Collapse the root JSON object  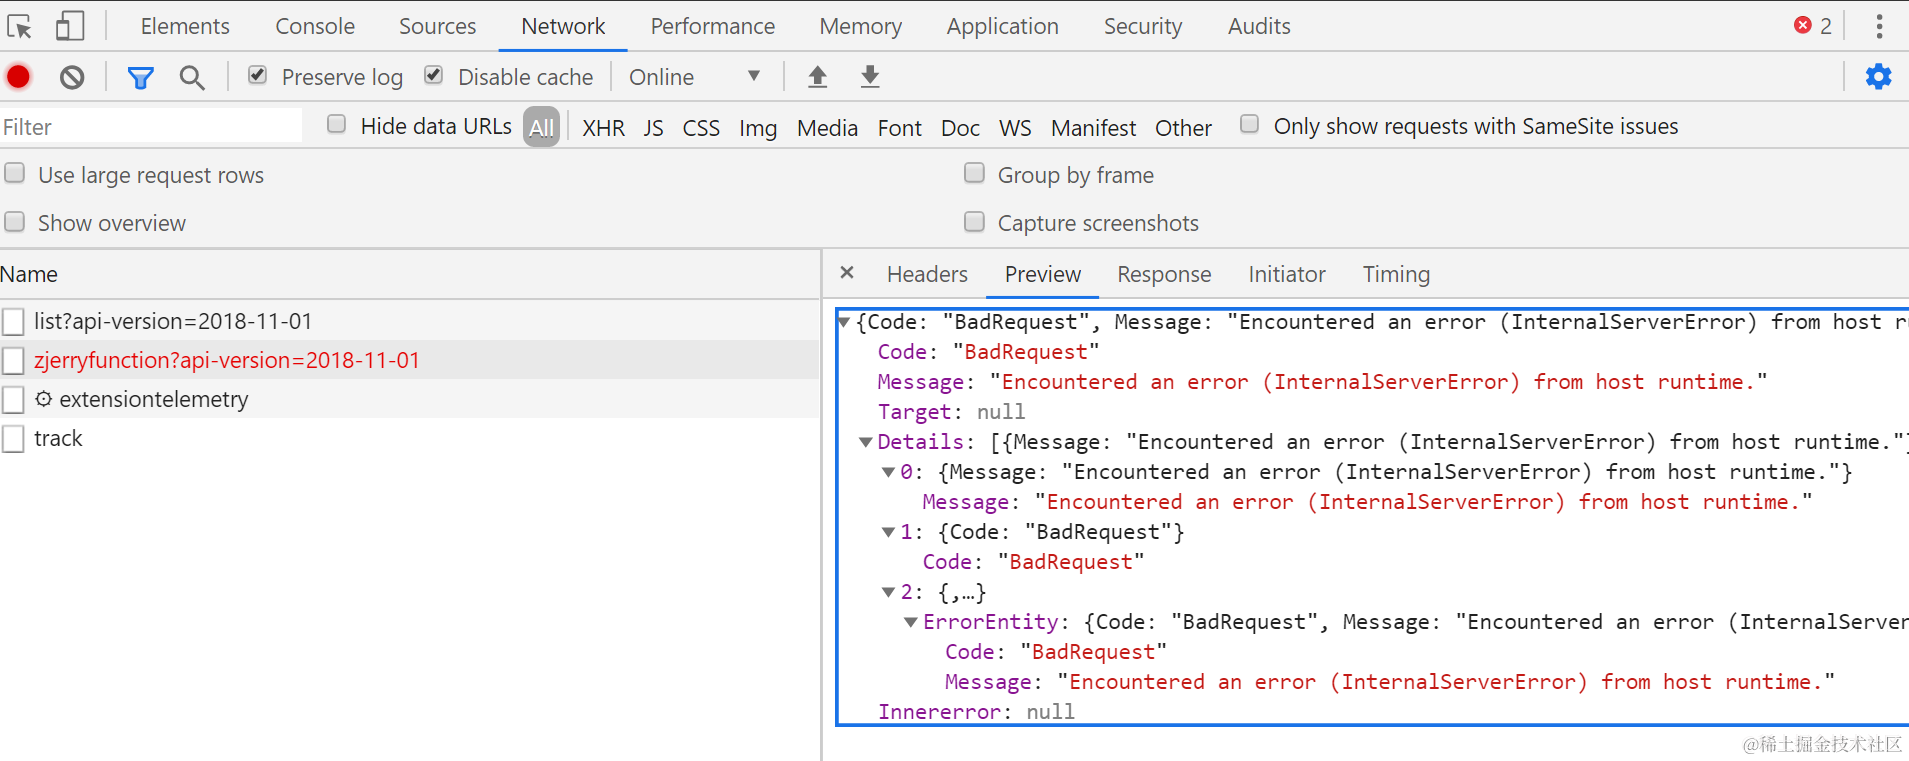click(844, 322)
